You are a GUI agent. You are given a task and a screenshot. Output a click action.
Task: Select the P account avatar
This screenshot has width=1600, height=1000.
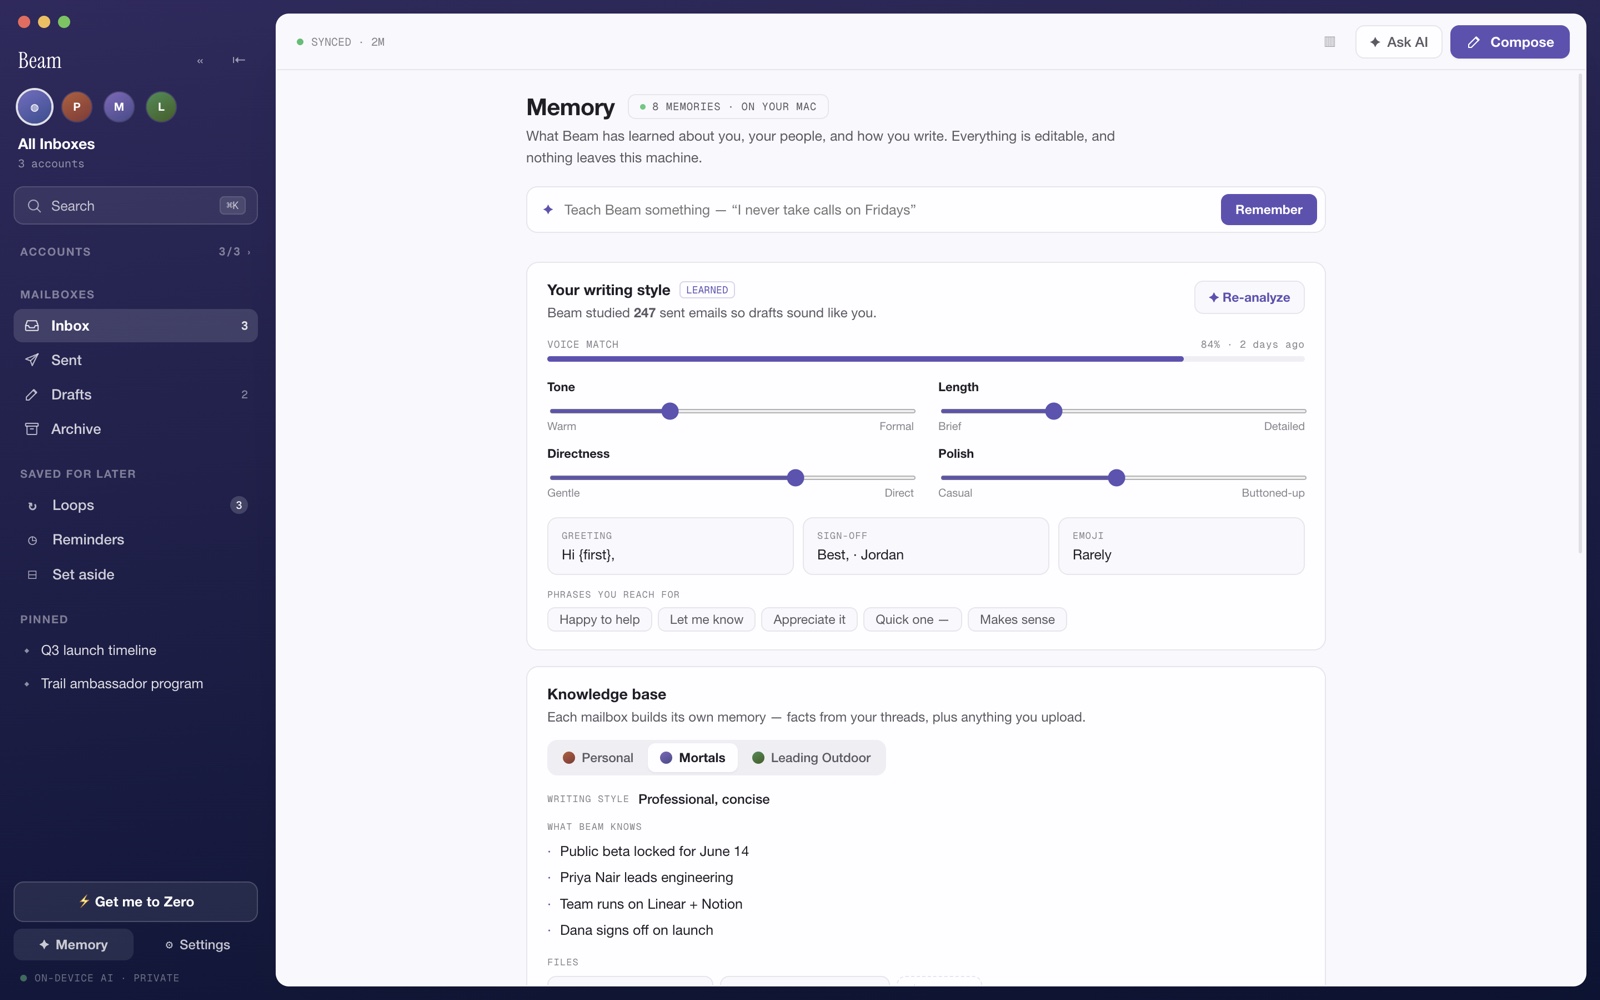77,107
